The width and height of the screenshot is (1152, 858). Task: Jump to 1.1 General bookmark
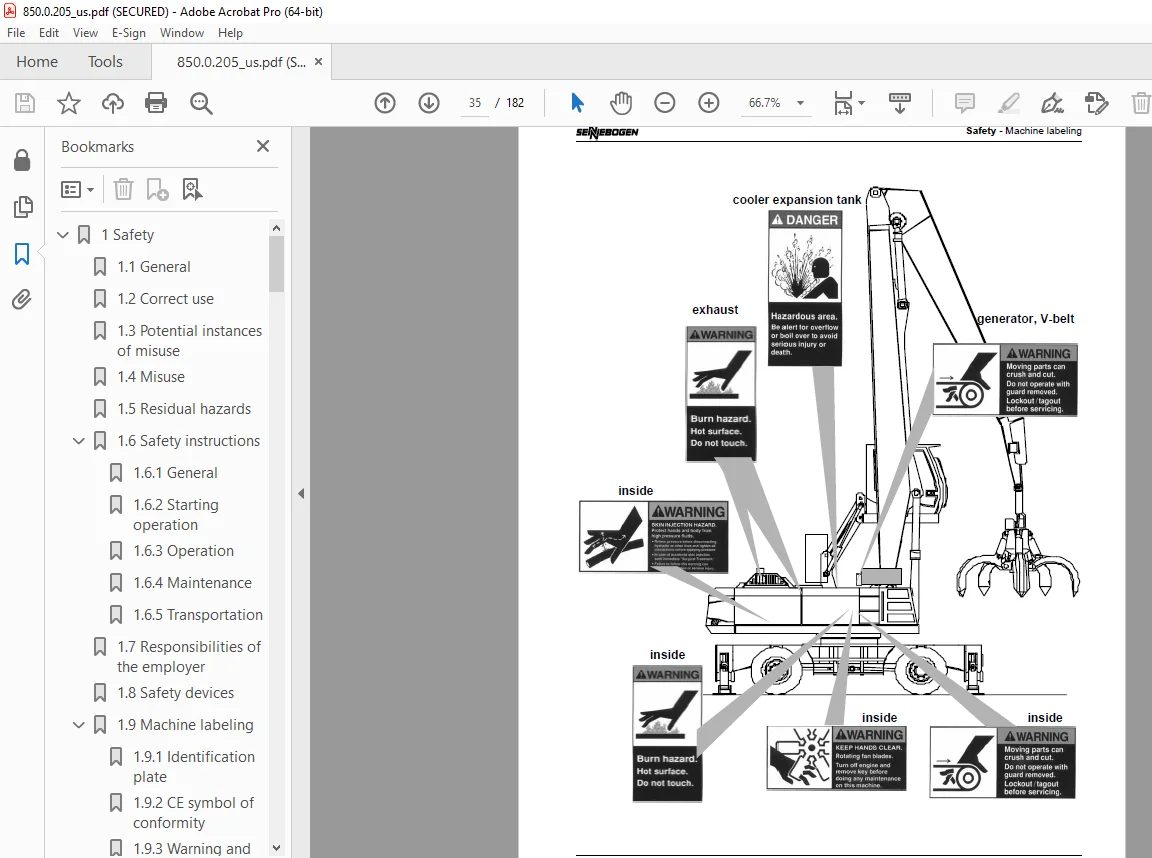coord(154,267)
